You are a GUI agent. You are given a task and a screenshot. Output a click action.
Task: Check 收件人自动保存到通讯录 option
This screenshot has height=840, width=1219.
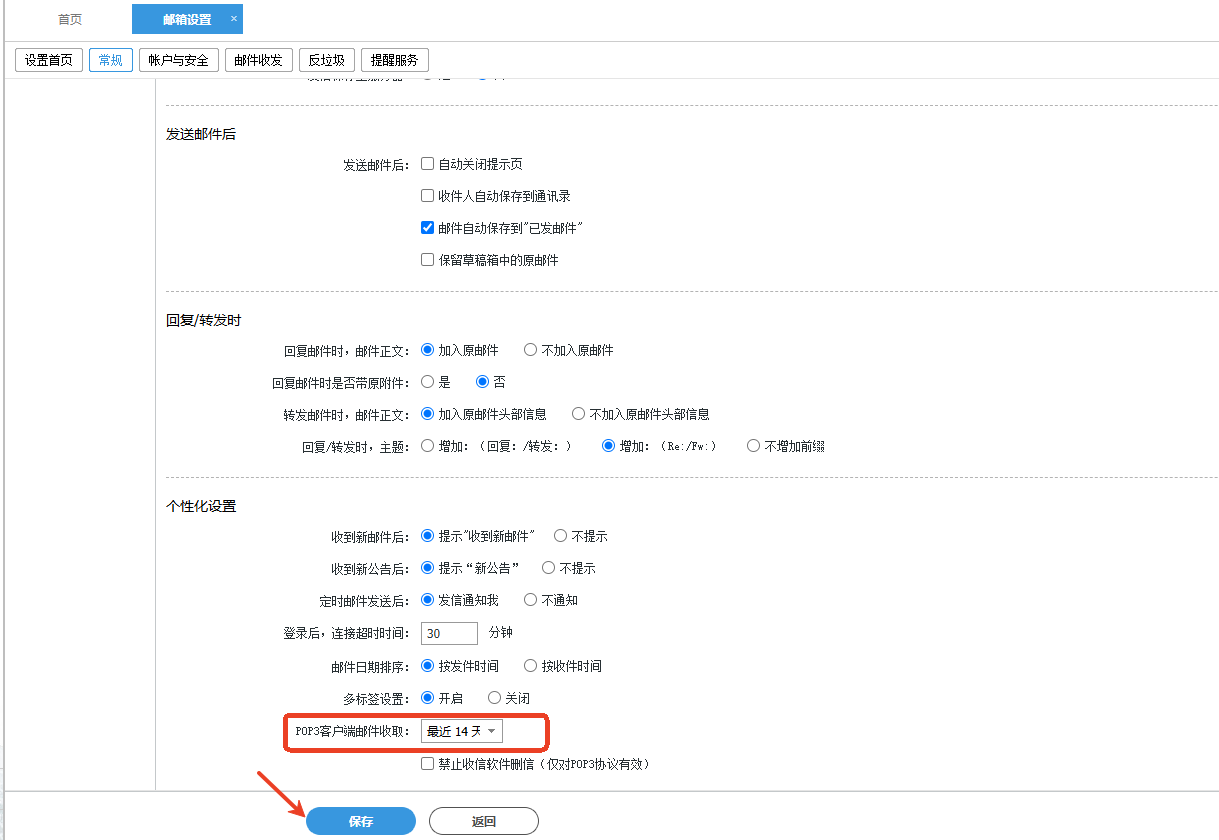pyautogui.click(x=428, y=196)
